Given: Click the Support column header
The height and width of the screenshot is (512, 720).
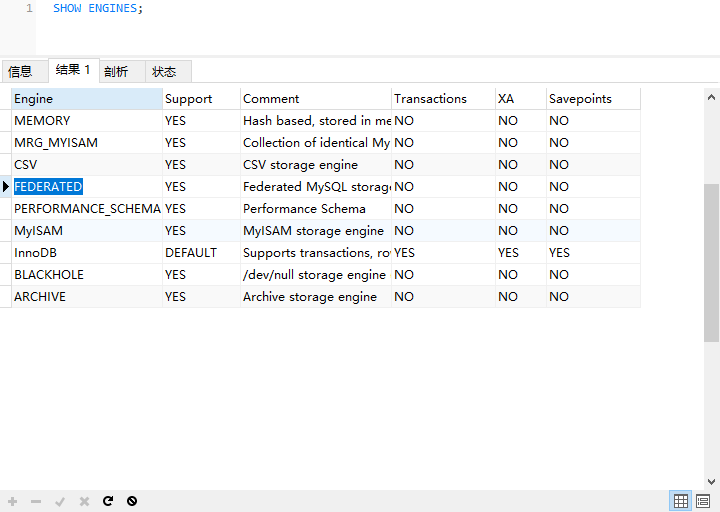Looking at the screenshot, I should click(200, 99).
